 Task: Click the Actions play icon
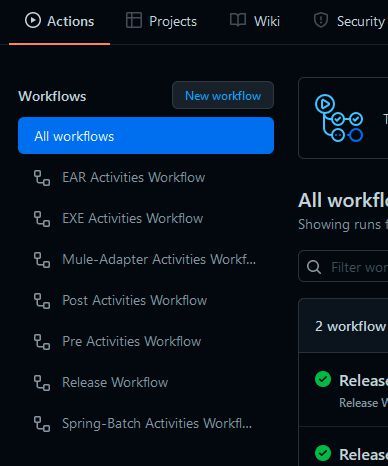[x=33, y=21]
